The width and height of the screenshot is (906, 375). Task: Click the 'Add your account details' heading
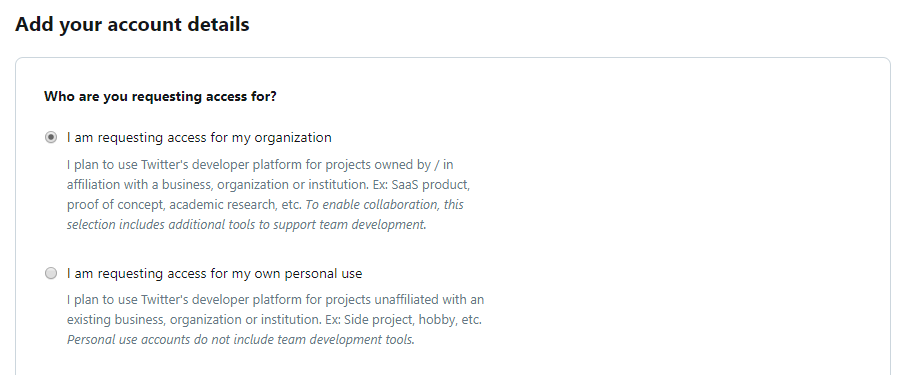click(132, 24)
